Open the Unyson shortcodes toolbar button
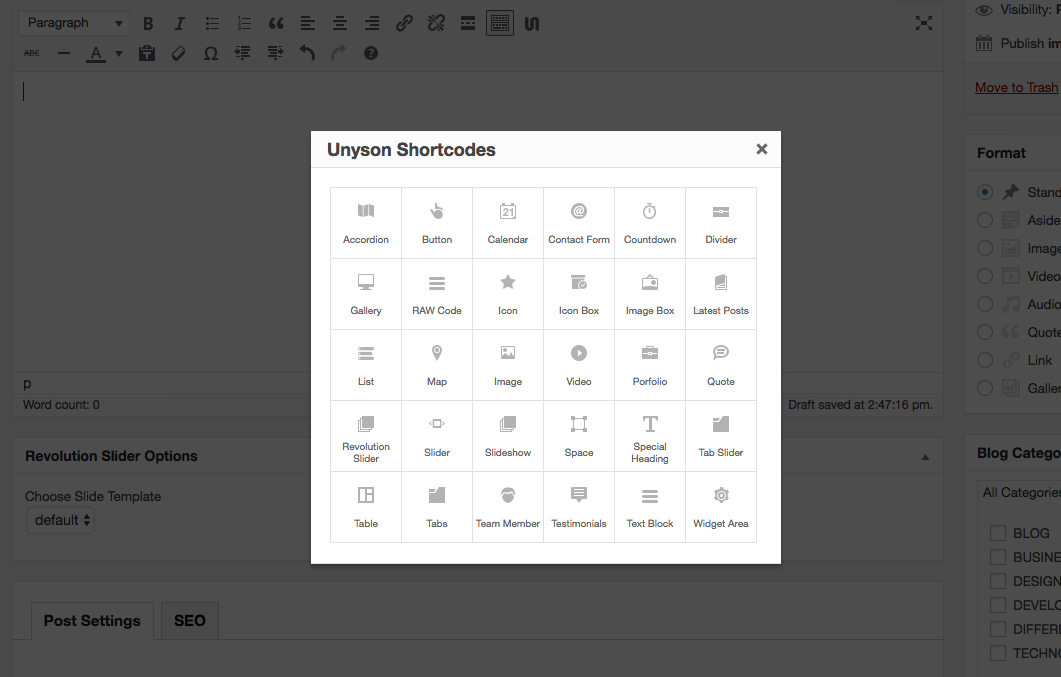Screen dimensions: 1061x677 tap(532, 24)
